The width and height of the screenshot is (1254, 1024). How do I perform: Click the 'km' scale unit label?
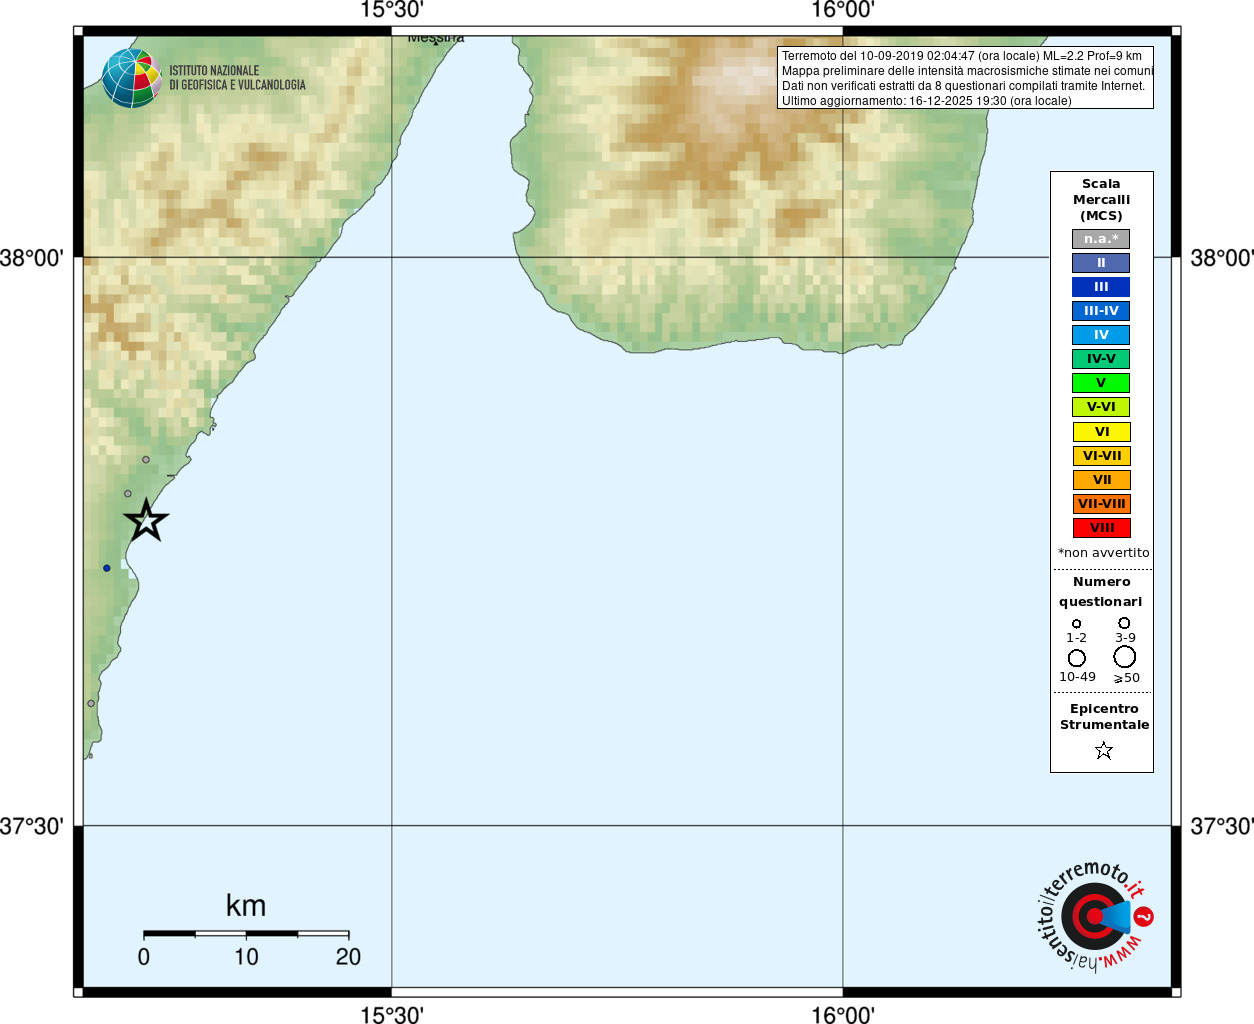(x=246, y=906)
